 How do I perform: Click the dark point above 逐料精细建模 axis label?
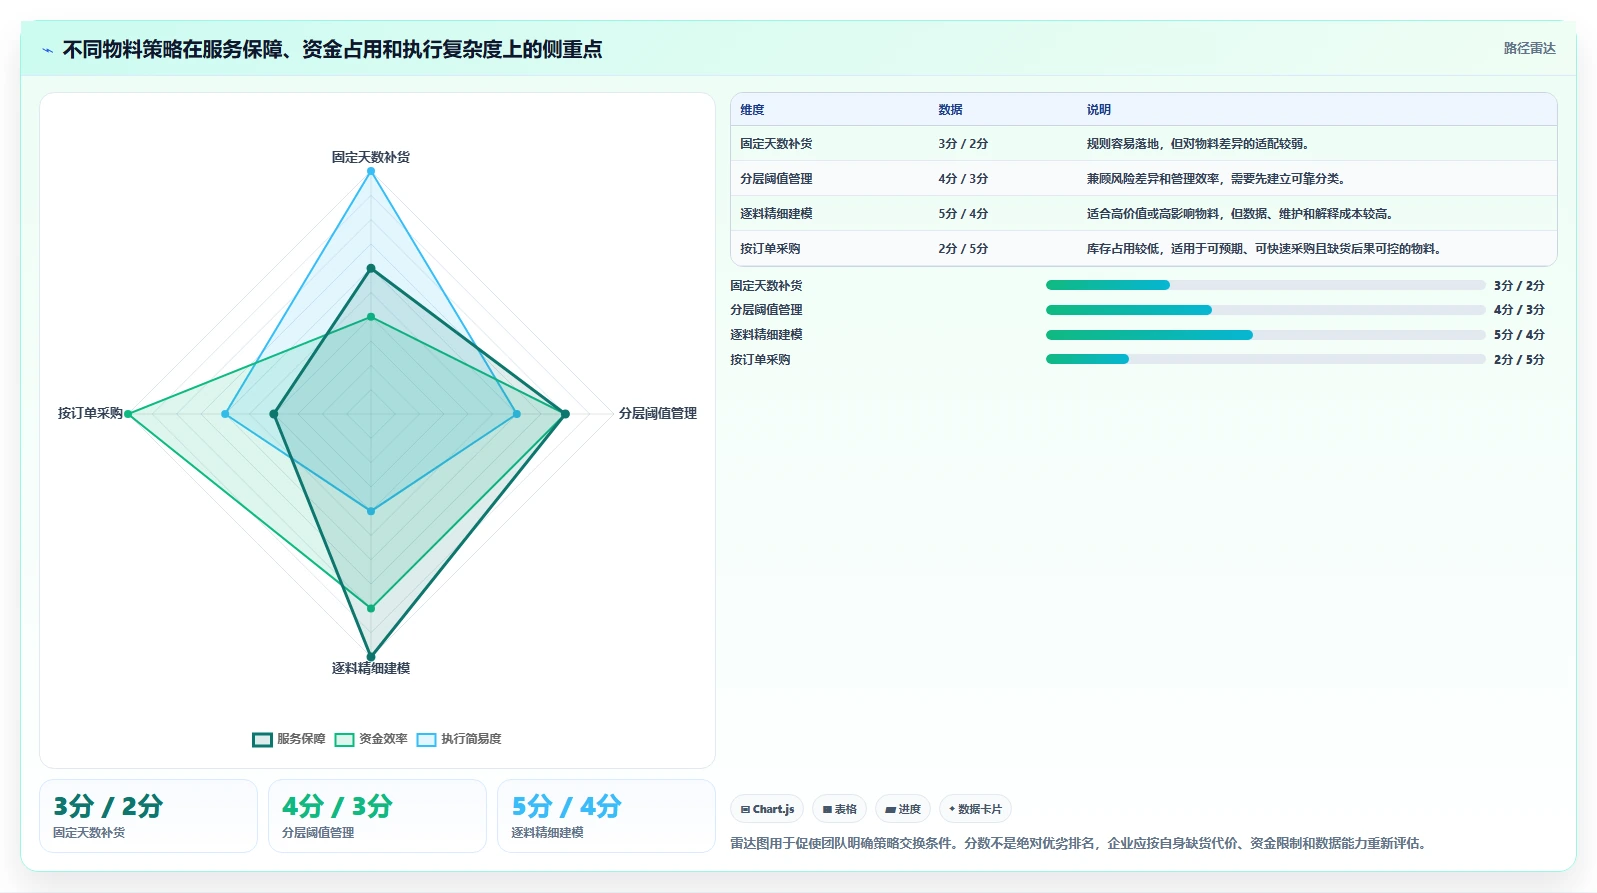[371, 657]
